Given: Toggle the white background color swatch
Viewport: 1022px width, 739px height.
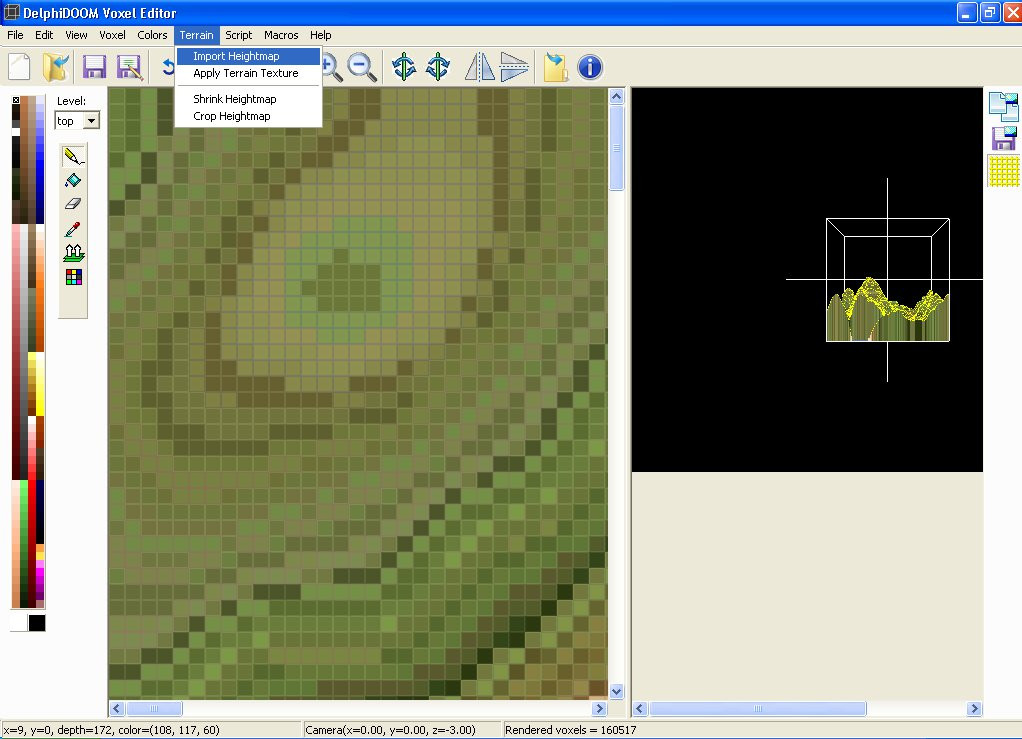Looking at the screenshot, I should coord(16,622).
